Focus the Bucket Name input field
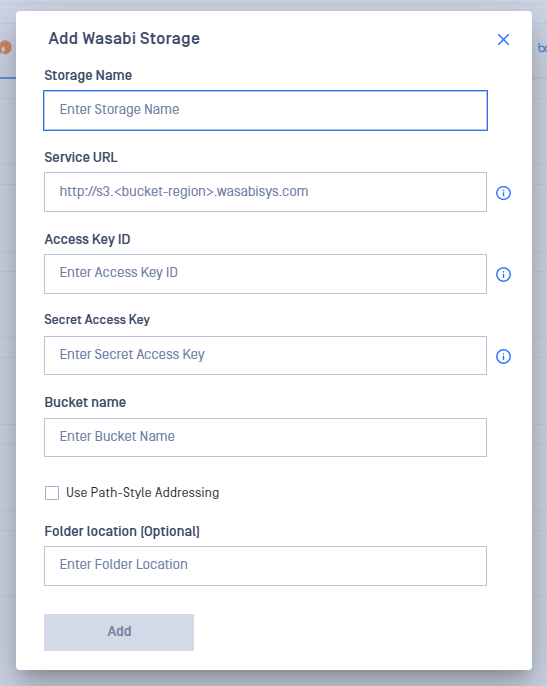 click(265, 438)
